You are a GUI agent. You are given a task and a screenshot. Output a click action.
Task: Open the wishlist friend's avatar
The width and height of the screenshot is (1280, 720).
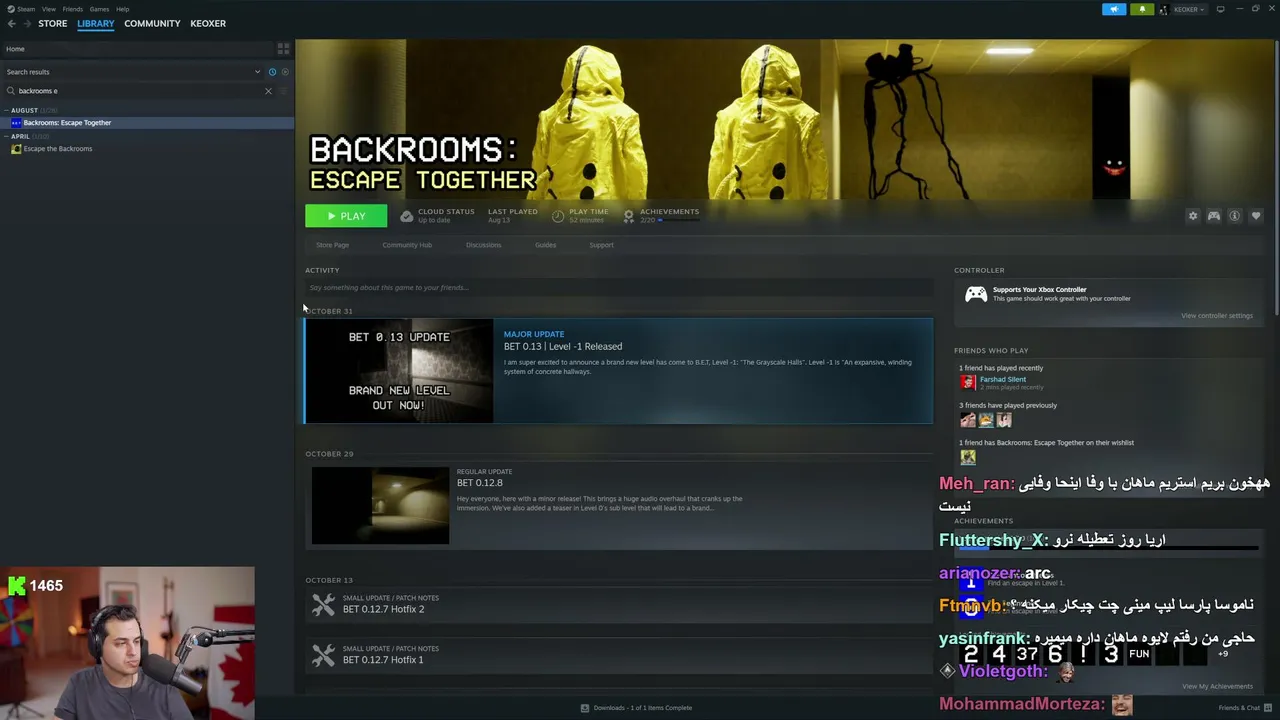pyautogui.click(x=967, y=457)
